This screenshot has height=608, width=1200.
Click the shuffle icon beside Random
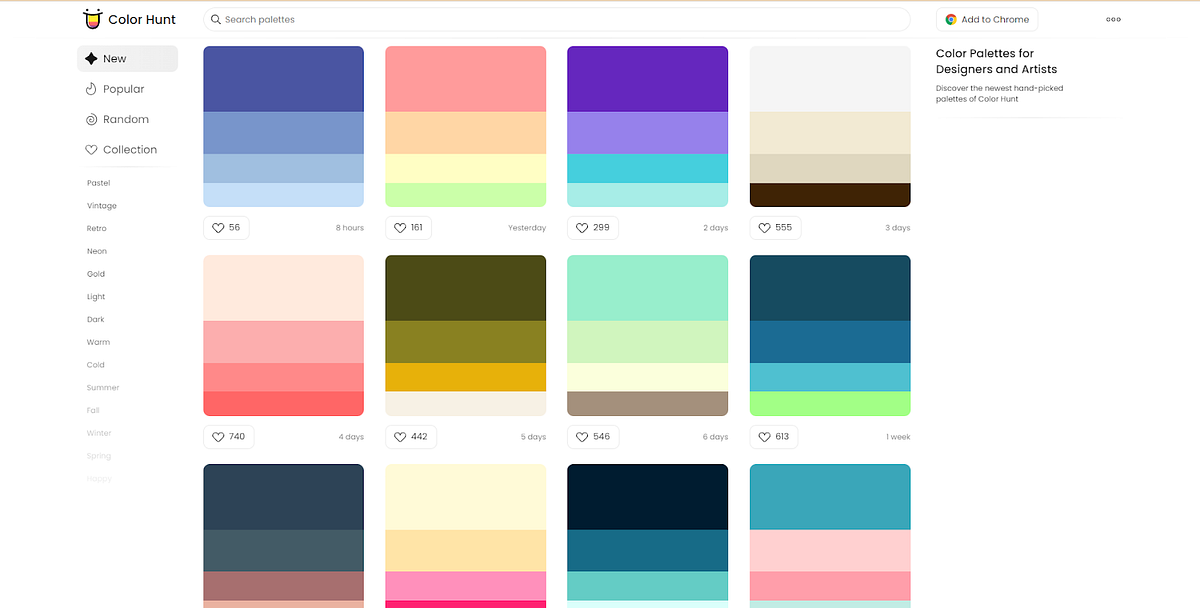point(91,119)
